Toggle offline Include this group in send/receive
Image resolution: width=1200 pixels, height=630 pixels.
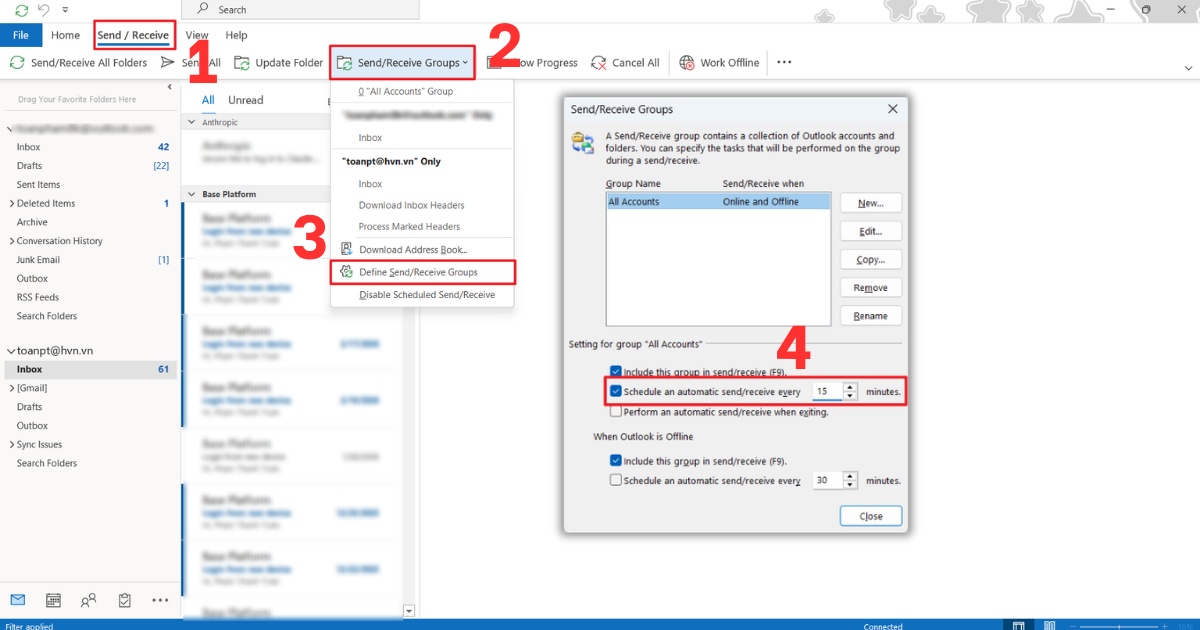click(x=616, y=461)
